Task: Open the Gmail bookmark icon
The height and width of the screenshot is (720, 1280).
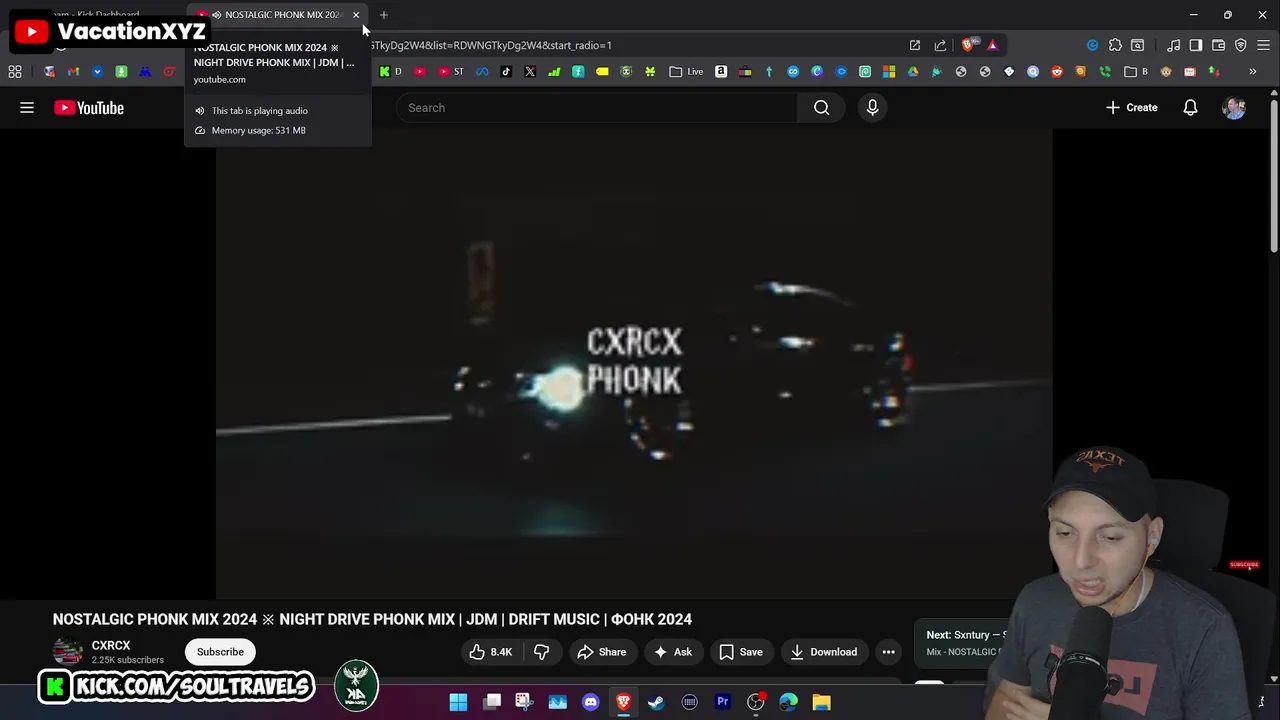Action: 73,71
